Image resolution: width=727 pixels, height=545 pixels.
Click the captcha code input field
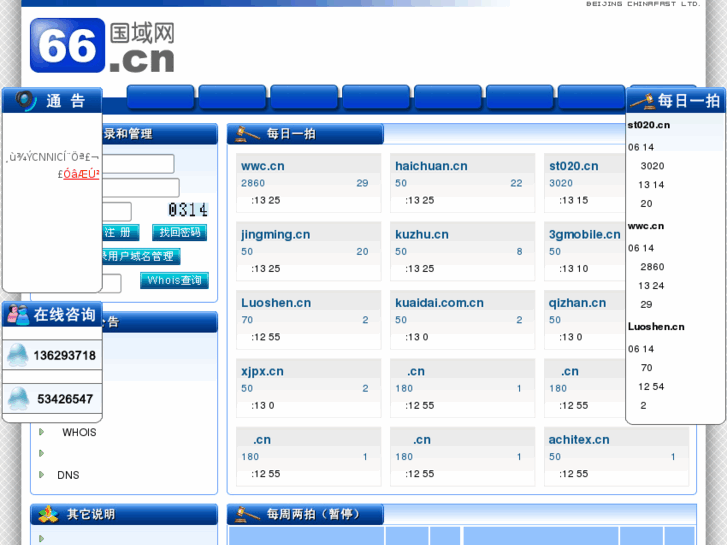(x=117, y=212)
